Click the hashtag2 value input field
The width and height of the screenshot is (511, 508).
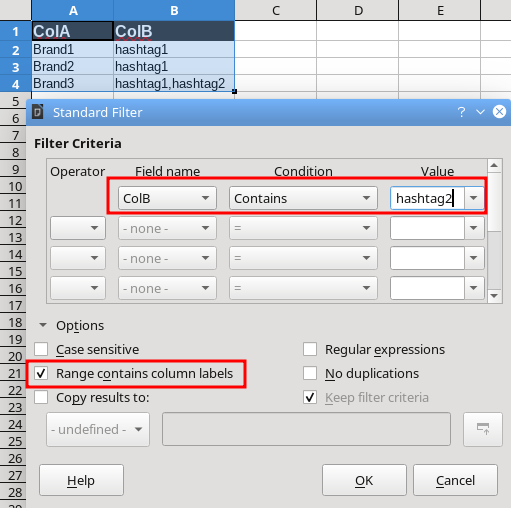(x=427, y=198)
